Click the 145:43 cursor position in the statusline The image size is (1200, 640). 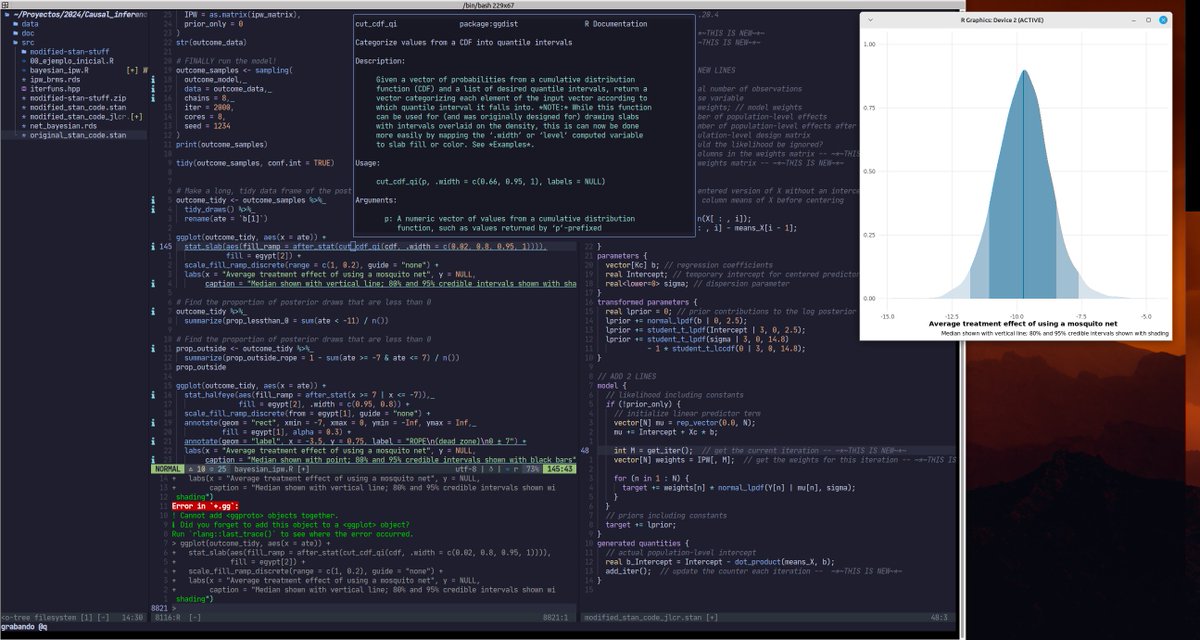click(561, 469)
